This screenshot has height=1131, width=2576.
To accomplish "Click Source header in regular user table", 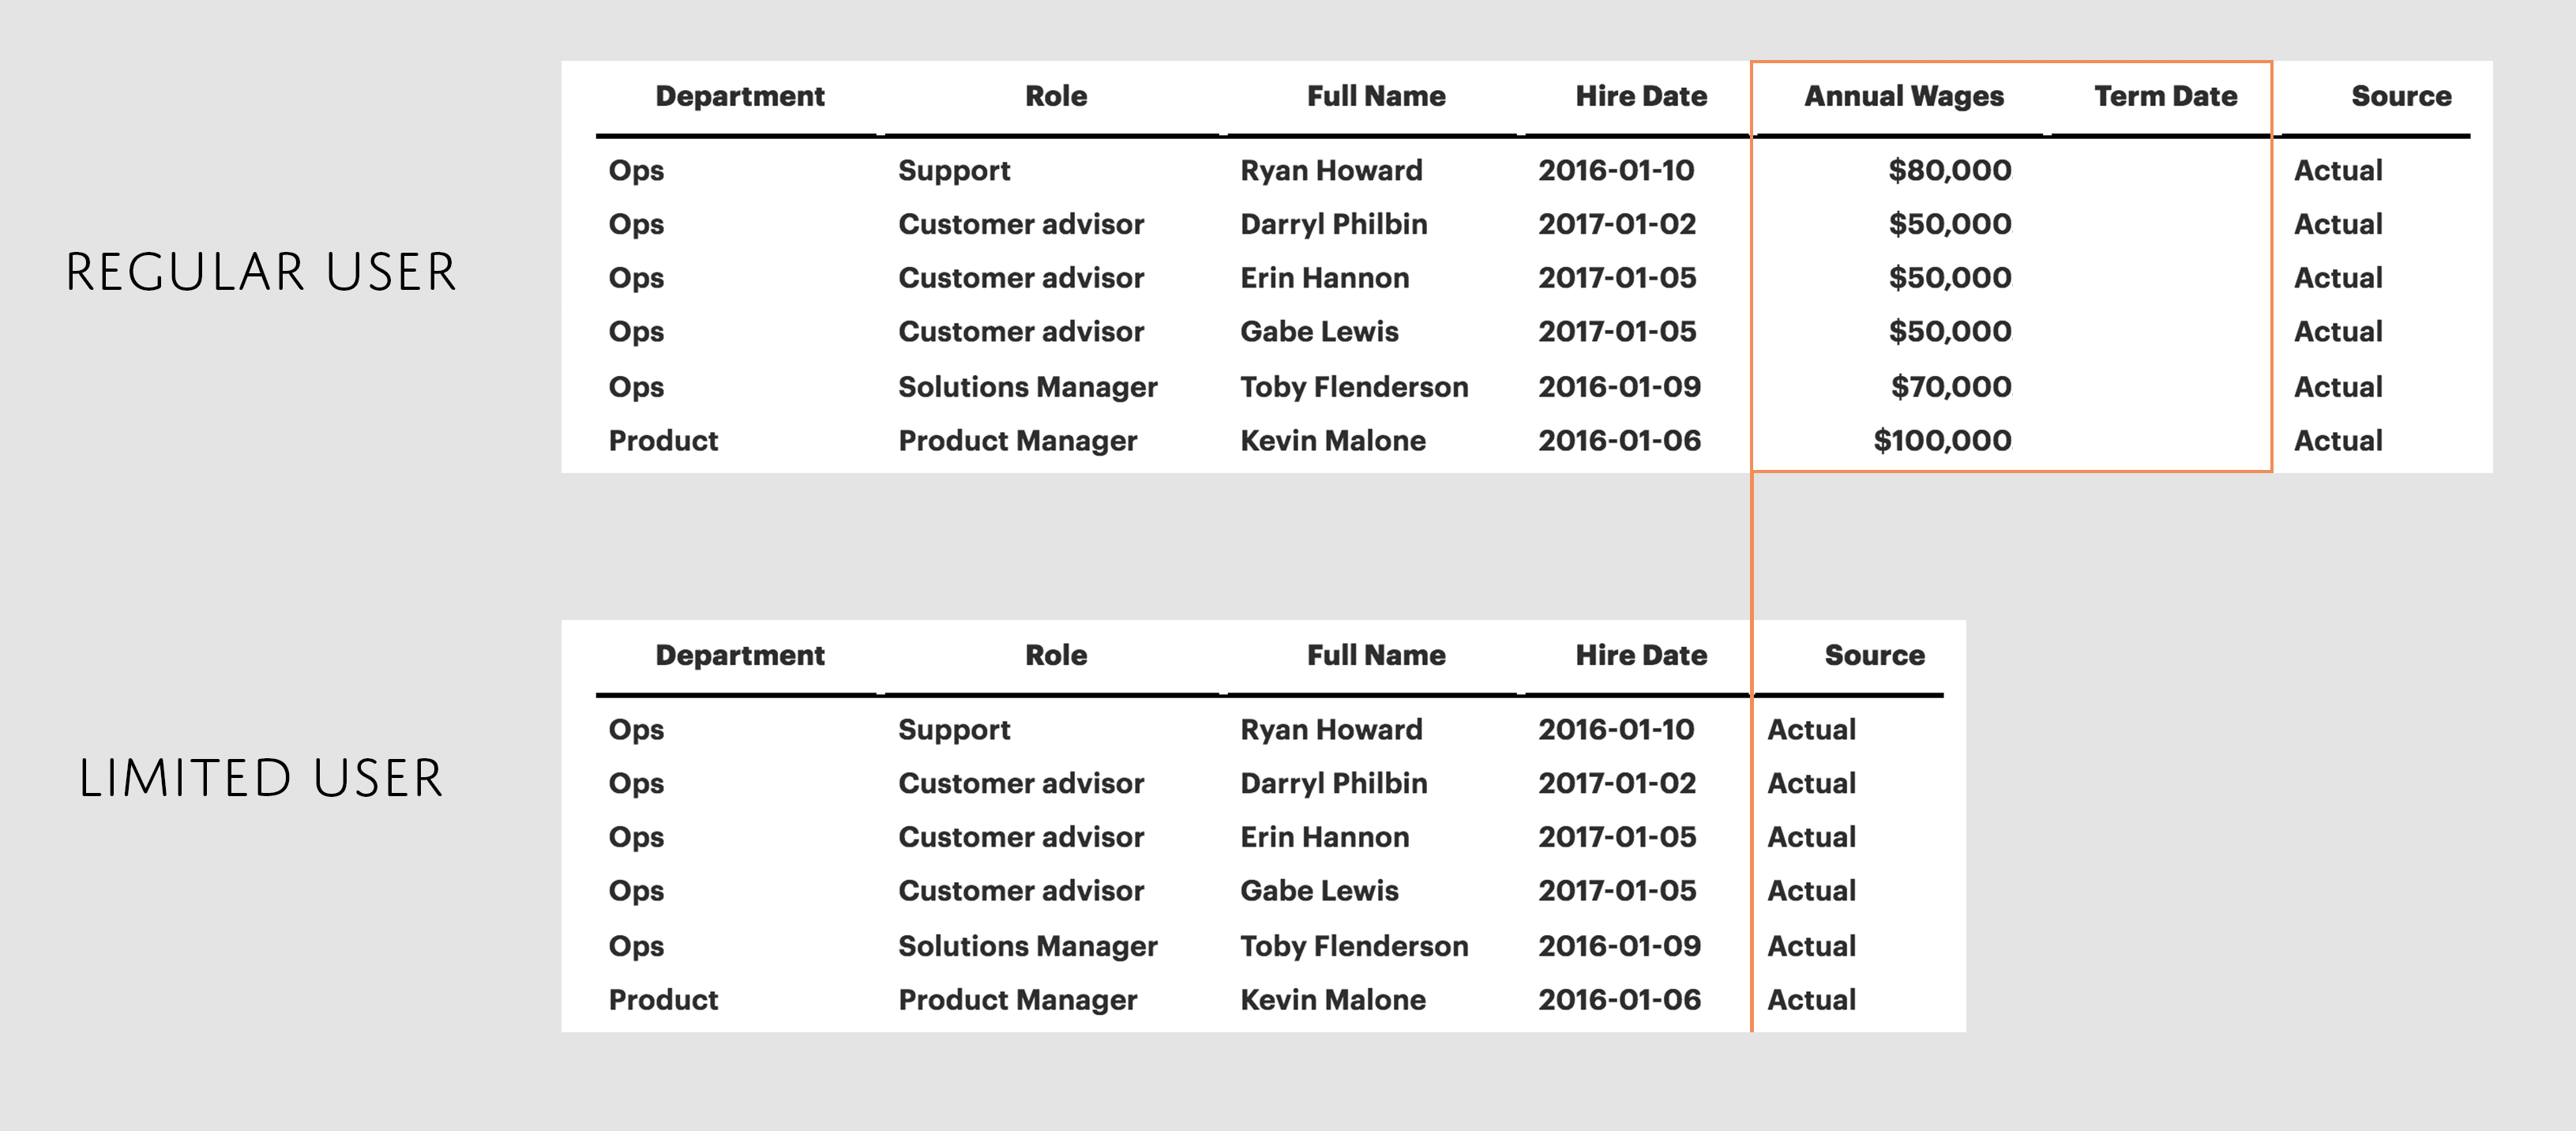I will (2400, 96).
